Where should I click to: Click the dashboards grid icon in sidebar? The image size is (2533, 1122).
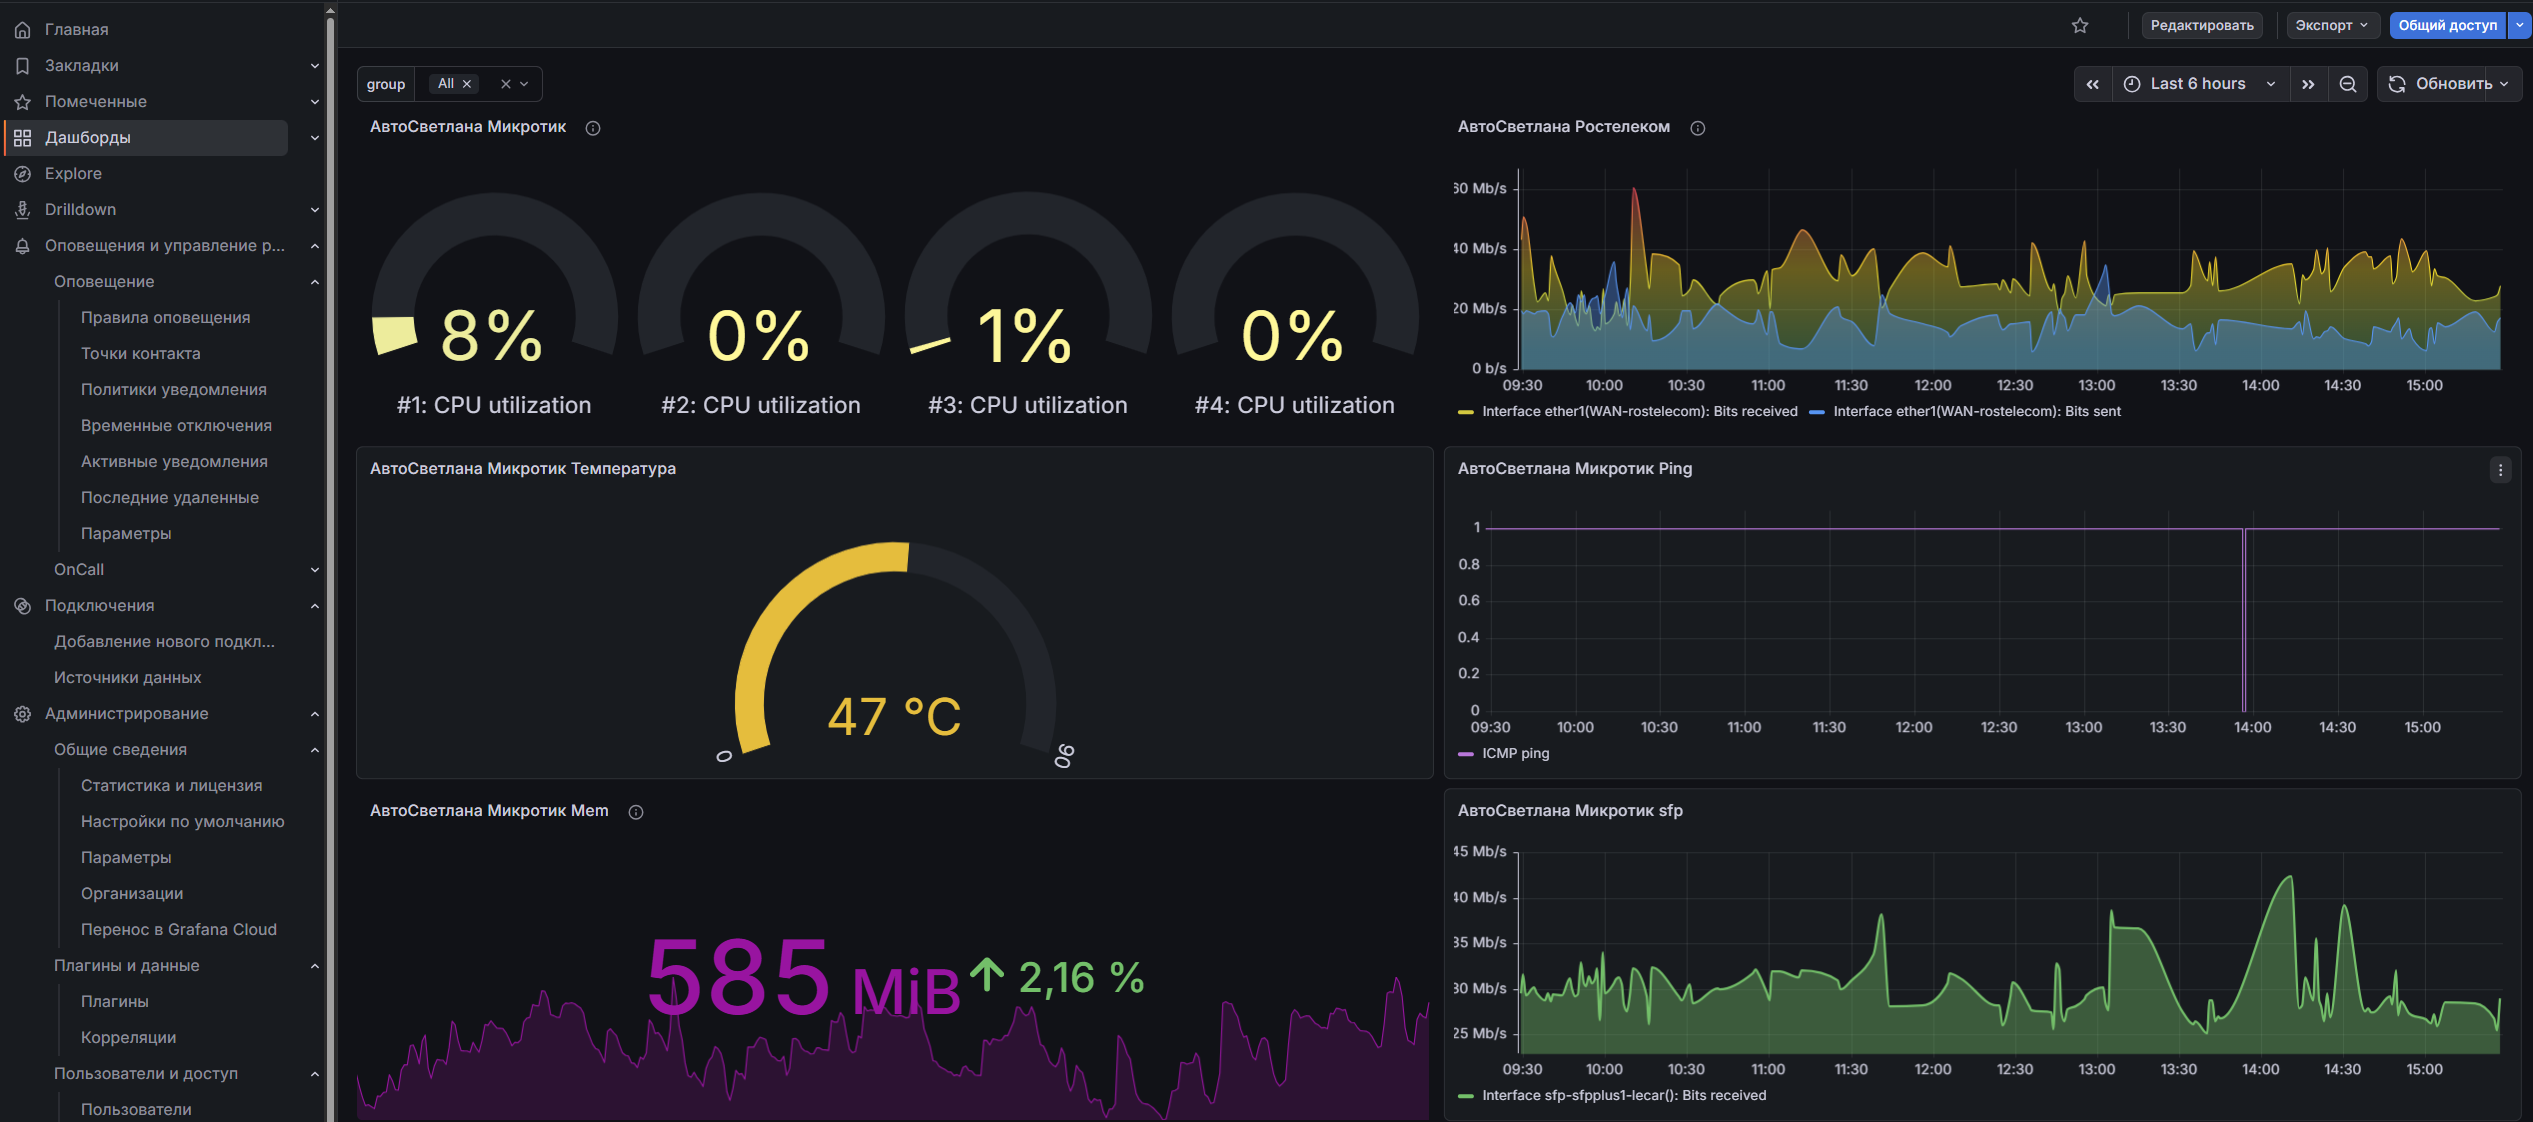click(22, 138)
